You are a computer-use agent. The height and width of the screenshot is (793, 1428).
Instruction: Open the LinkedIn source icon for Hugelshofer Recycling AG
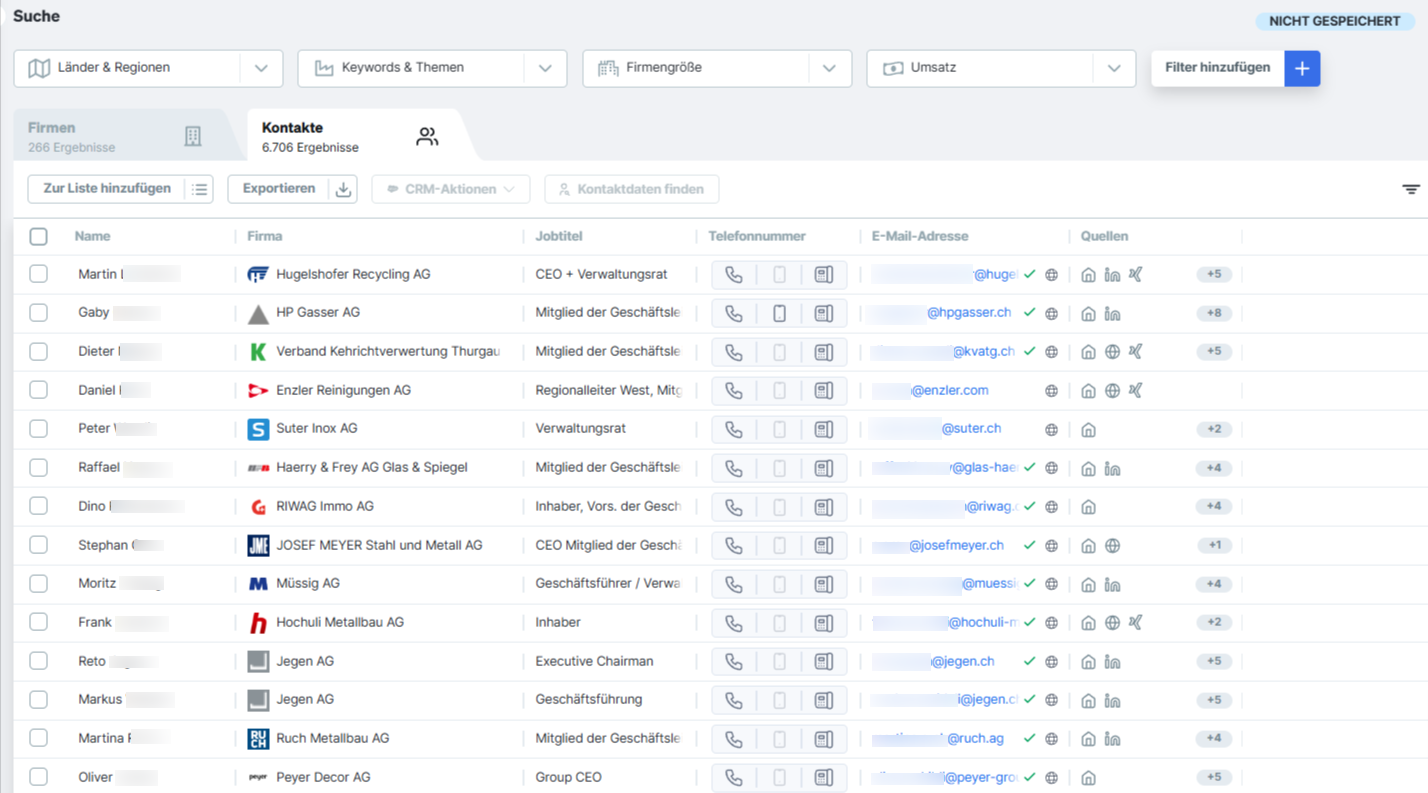point(1112,275)
